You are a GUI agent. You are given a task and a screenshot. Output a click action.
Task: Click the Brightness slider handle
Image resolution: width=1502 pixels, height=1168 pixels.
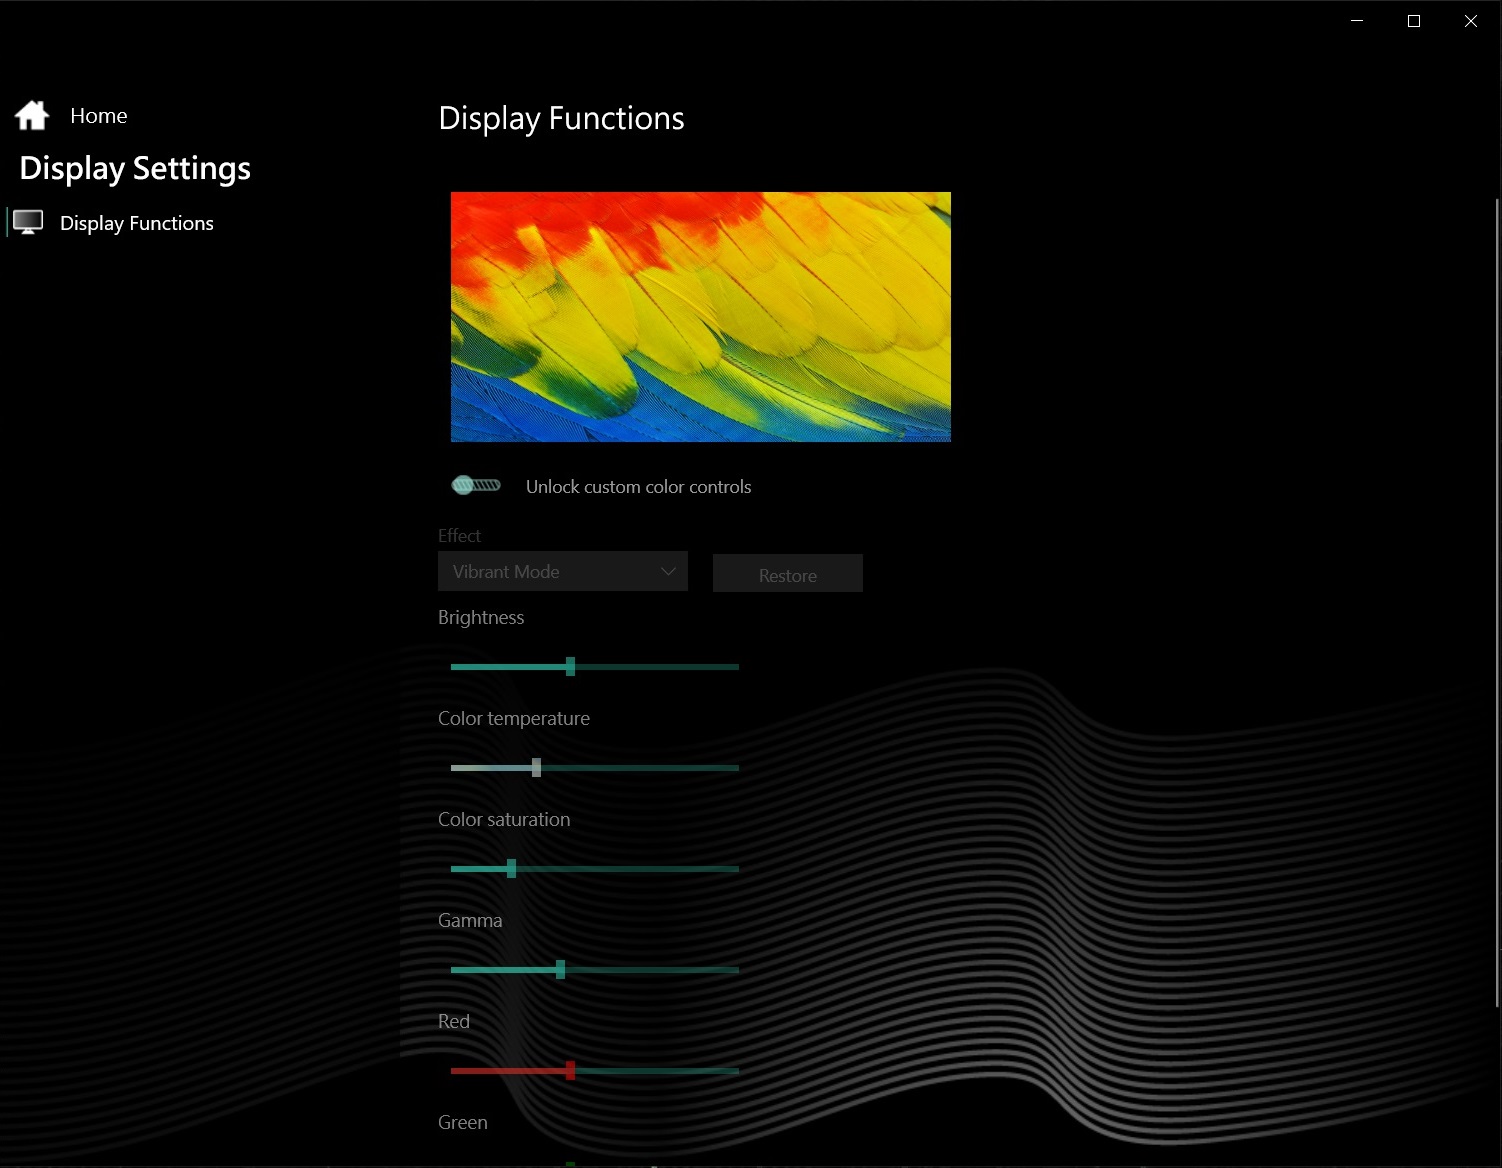tap(570, 666)
